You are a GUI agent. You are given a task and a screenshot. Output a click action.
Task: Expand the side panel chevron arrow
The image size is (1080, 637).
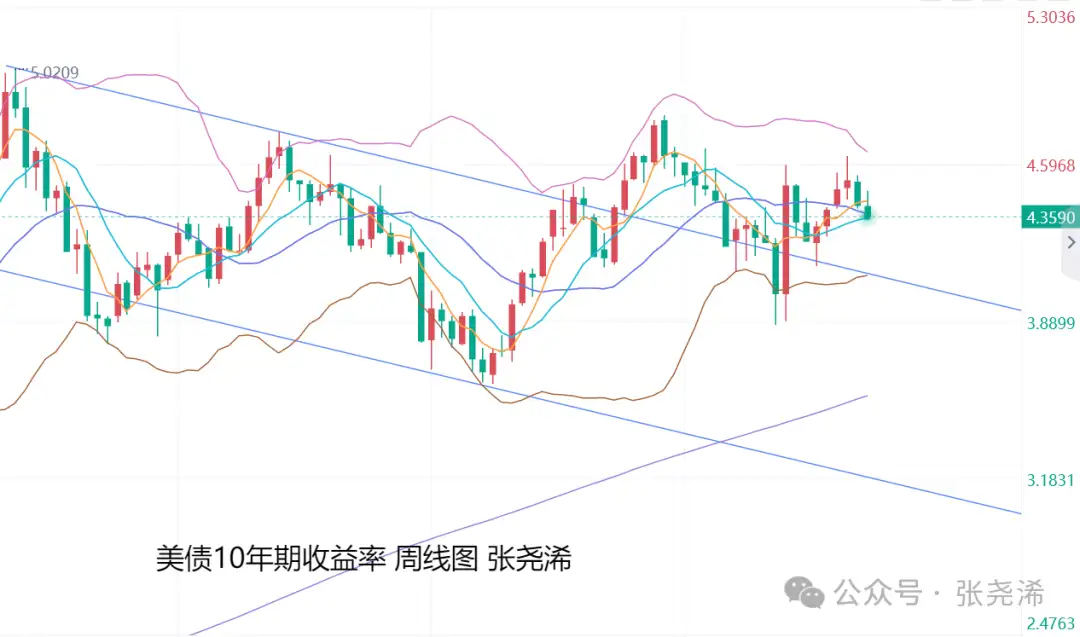coord(1071,242)
